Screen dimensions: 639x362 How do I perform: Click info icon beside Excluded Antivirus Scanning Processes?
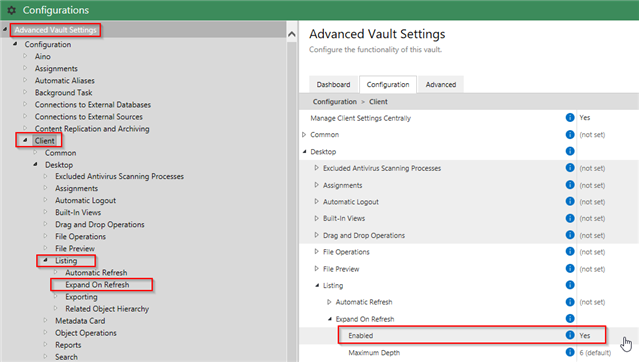click(570, 168)
